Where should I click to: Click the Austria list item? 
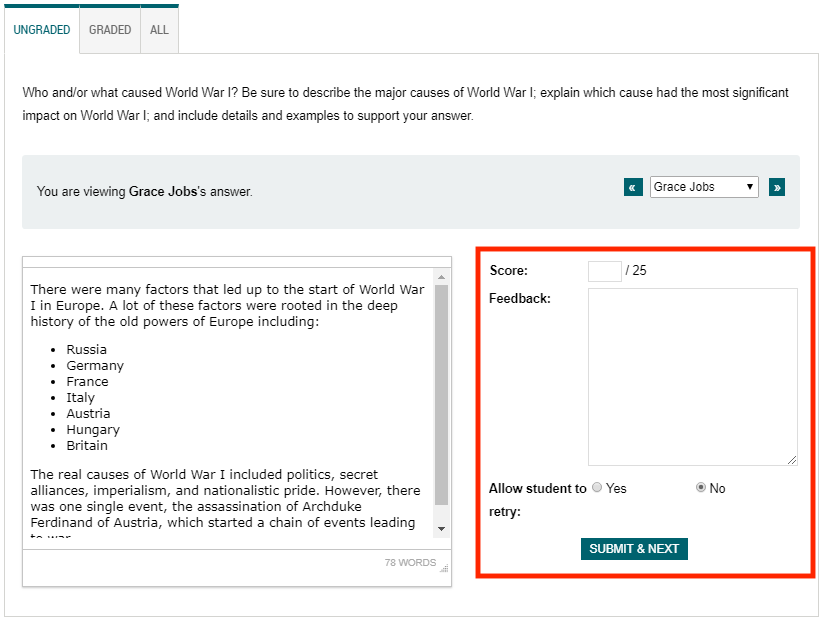pos(88,414)
